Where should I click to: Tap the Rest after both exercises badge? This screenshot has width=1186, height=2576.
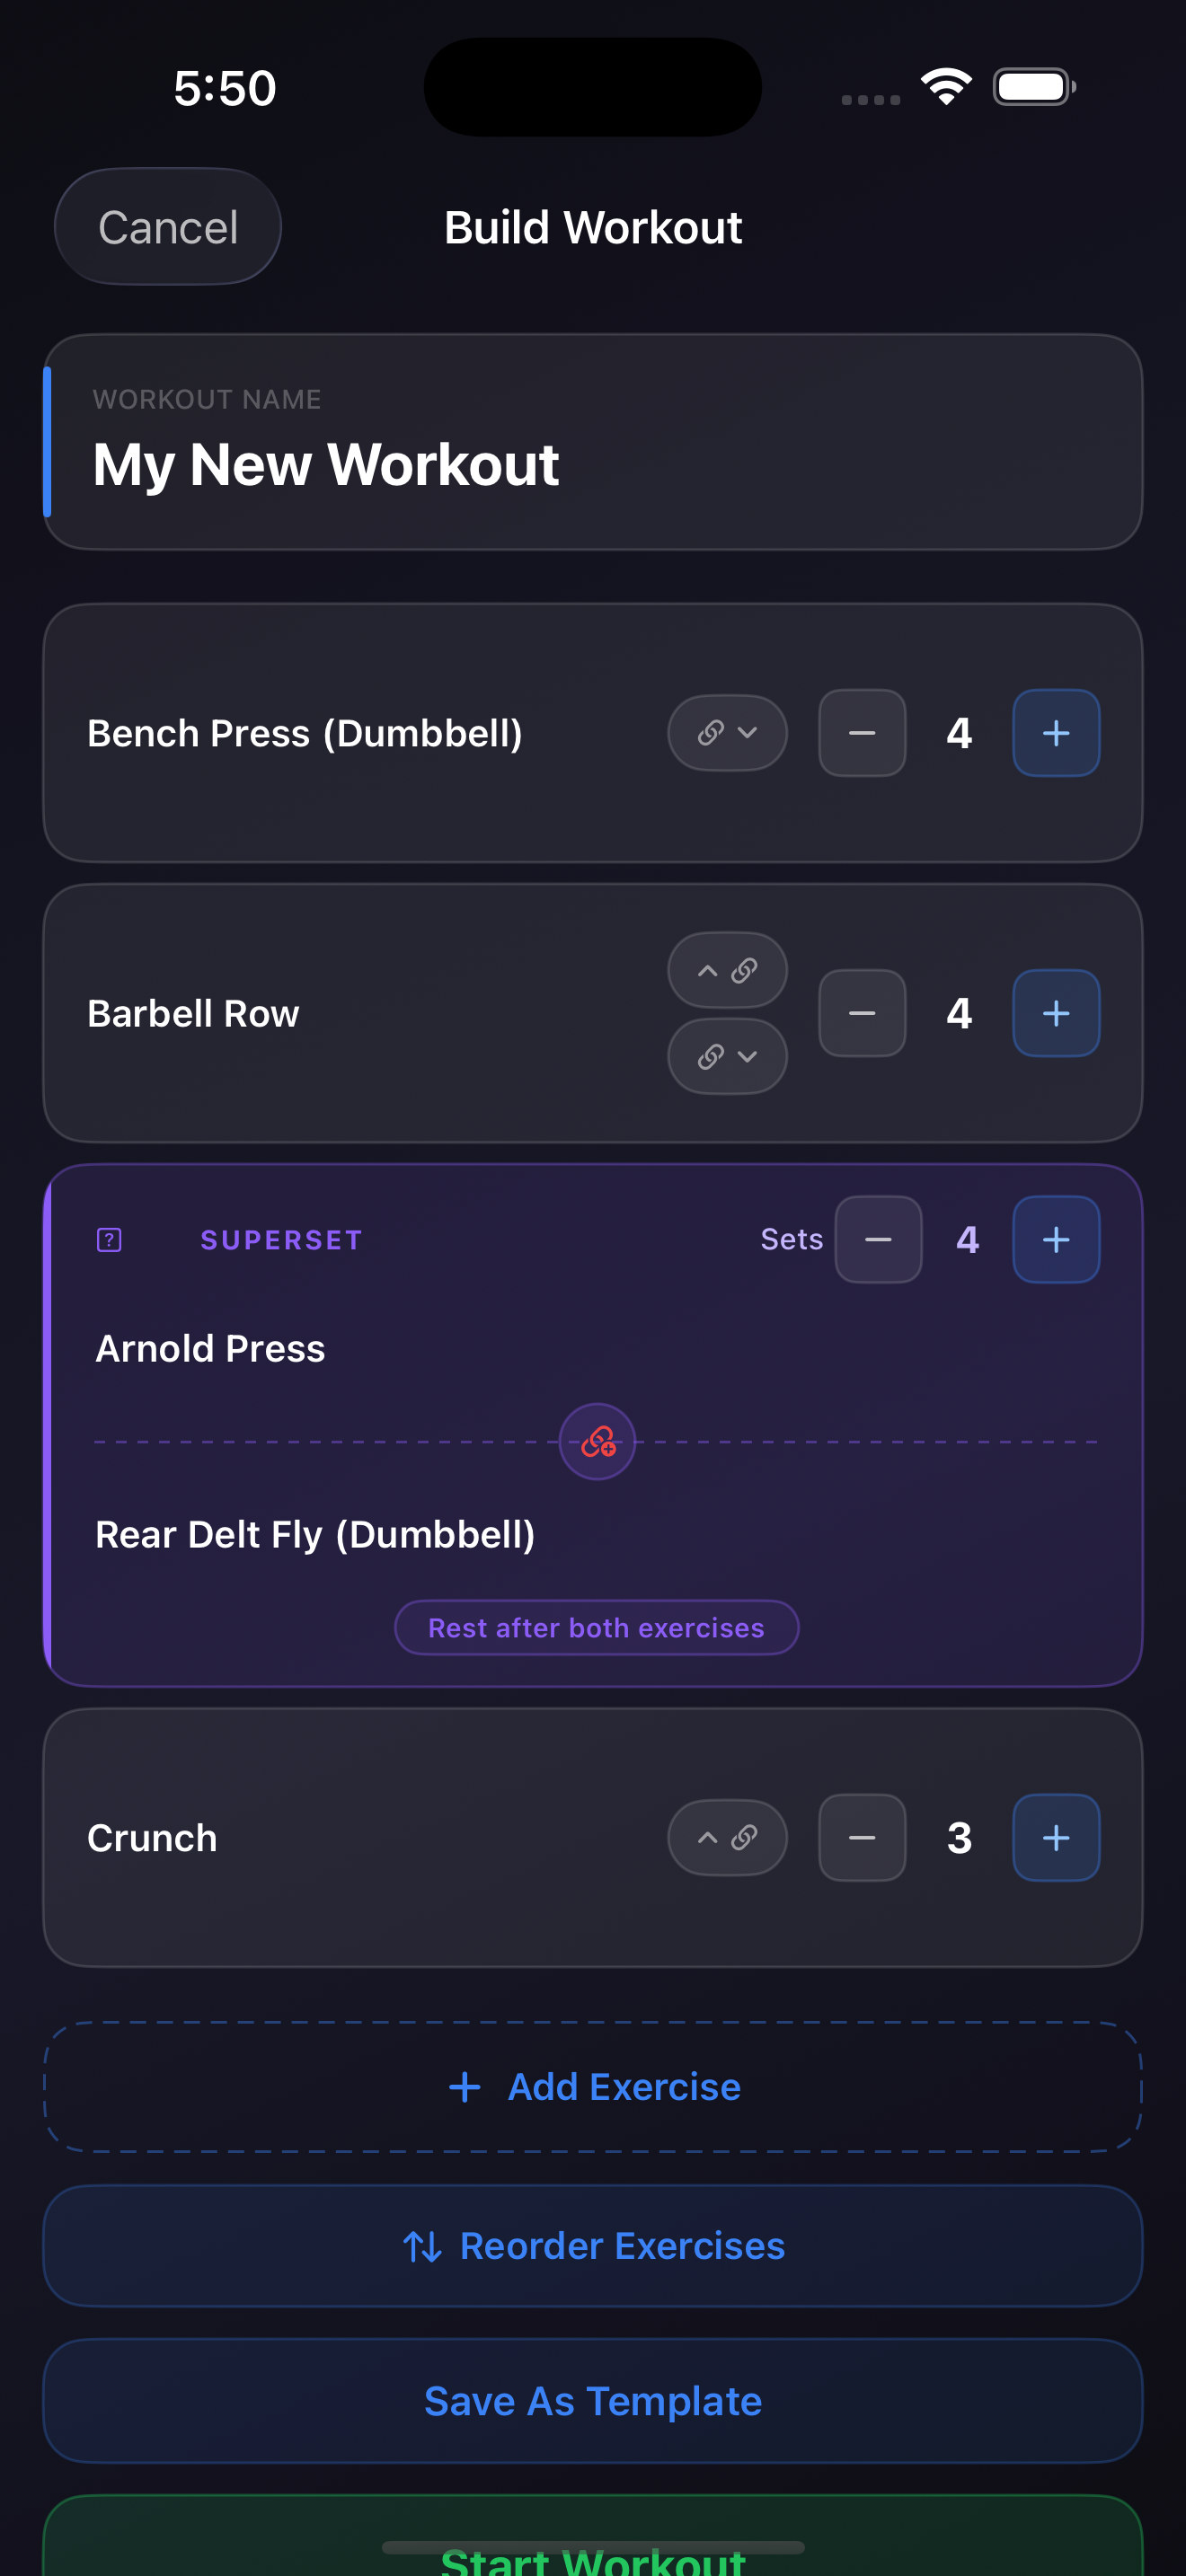tap(596, 1627)
